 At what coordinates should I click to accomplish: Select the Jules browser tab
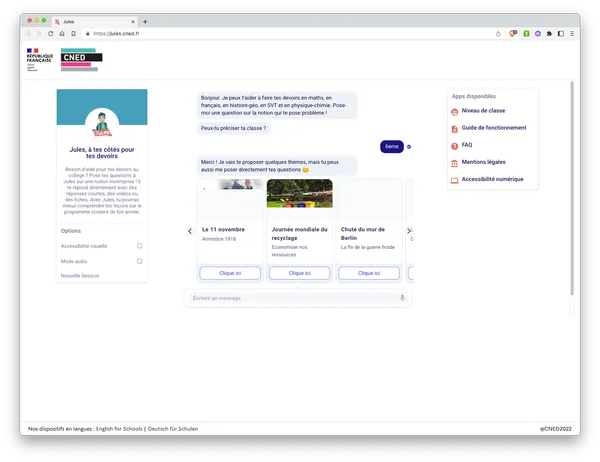tap(95, 22)
